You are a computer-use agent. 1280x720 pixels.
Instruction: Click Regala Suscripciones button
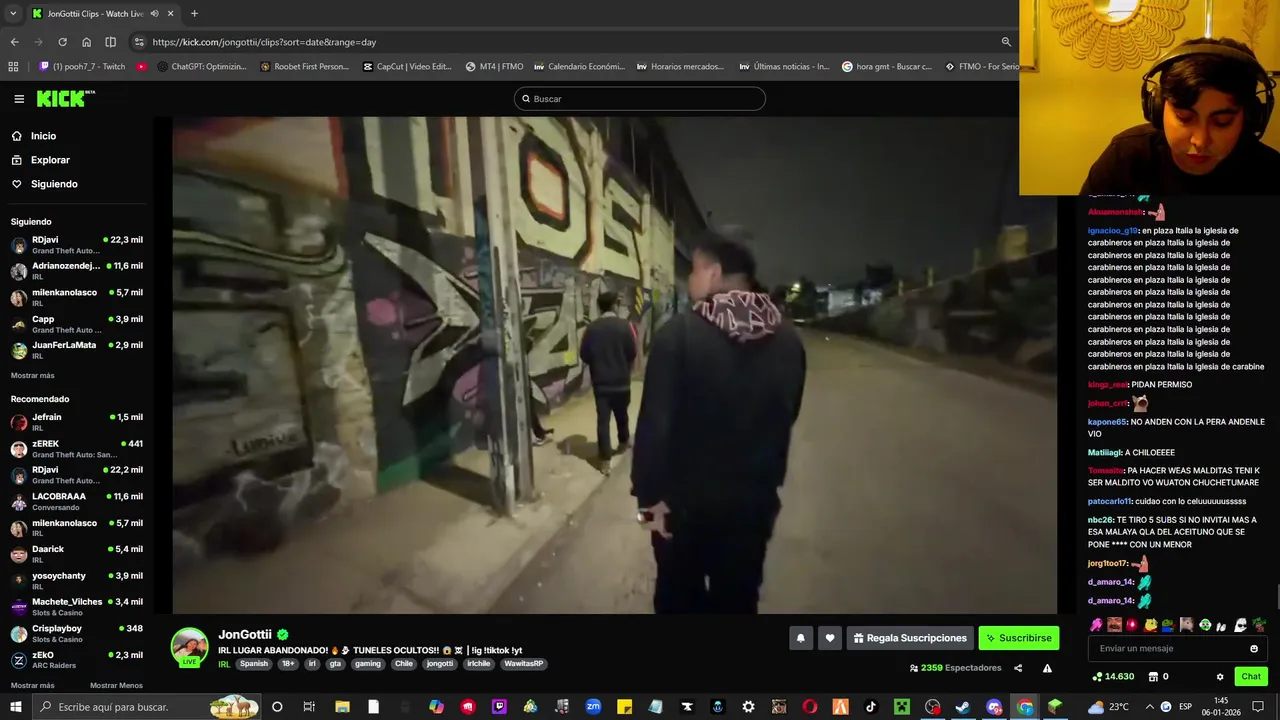910,638
